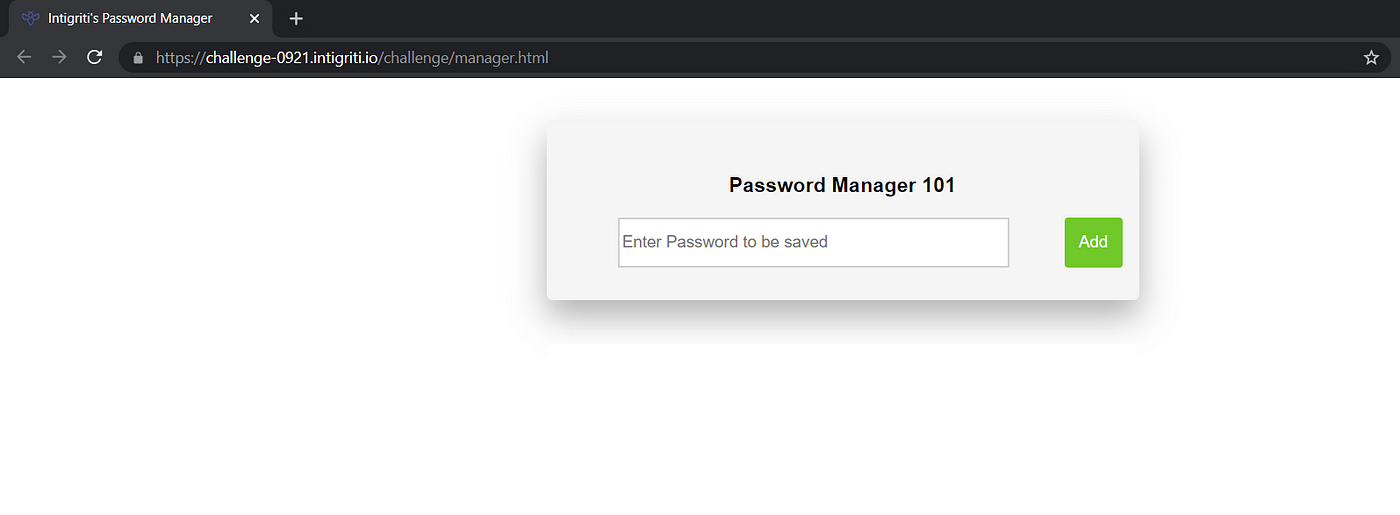Click the browser forward arrow
Screen dimensions: 1400x515
[x=59, y=57]
